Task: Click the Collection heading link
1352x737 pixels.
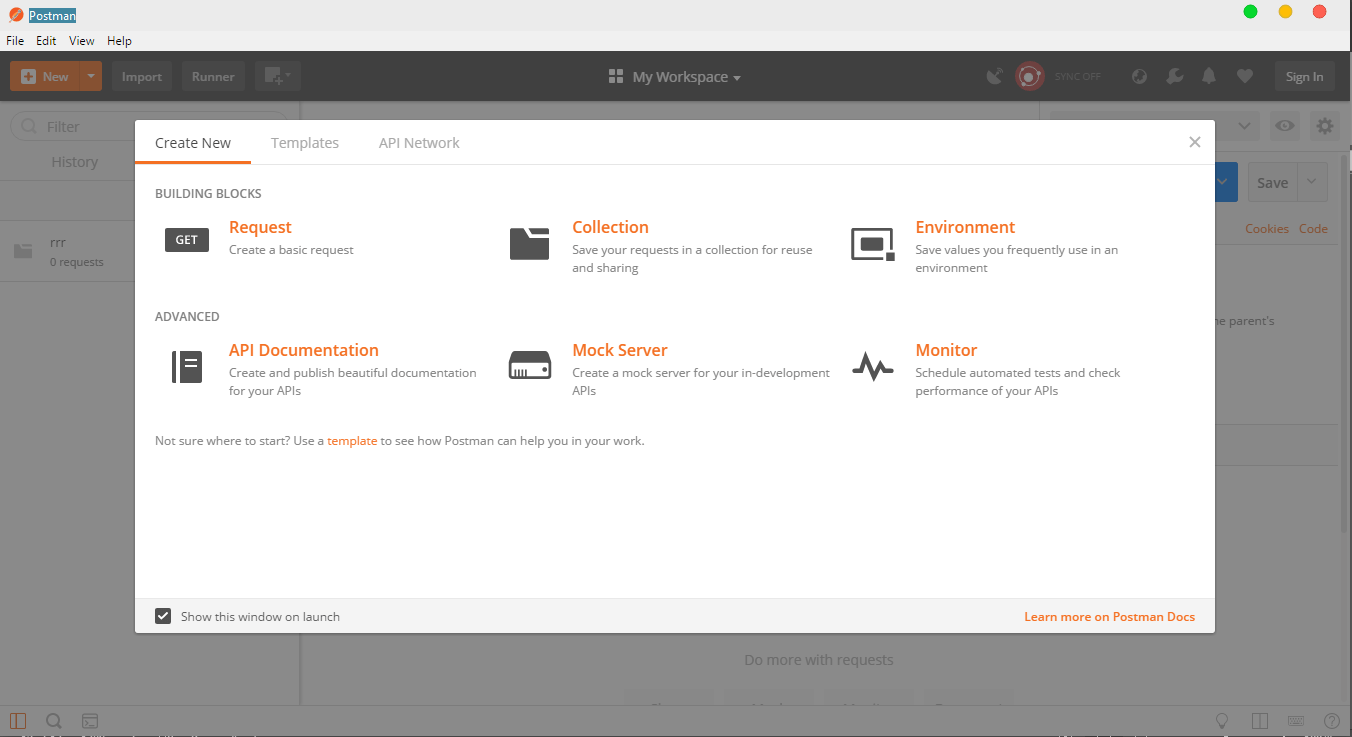Action: point(610,227)
